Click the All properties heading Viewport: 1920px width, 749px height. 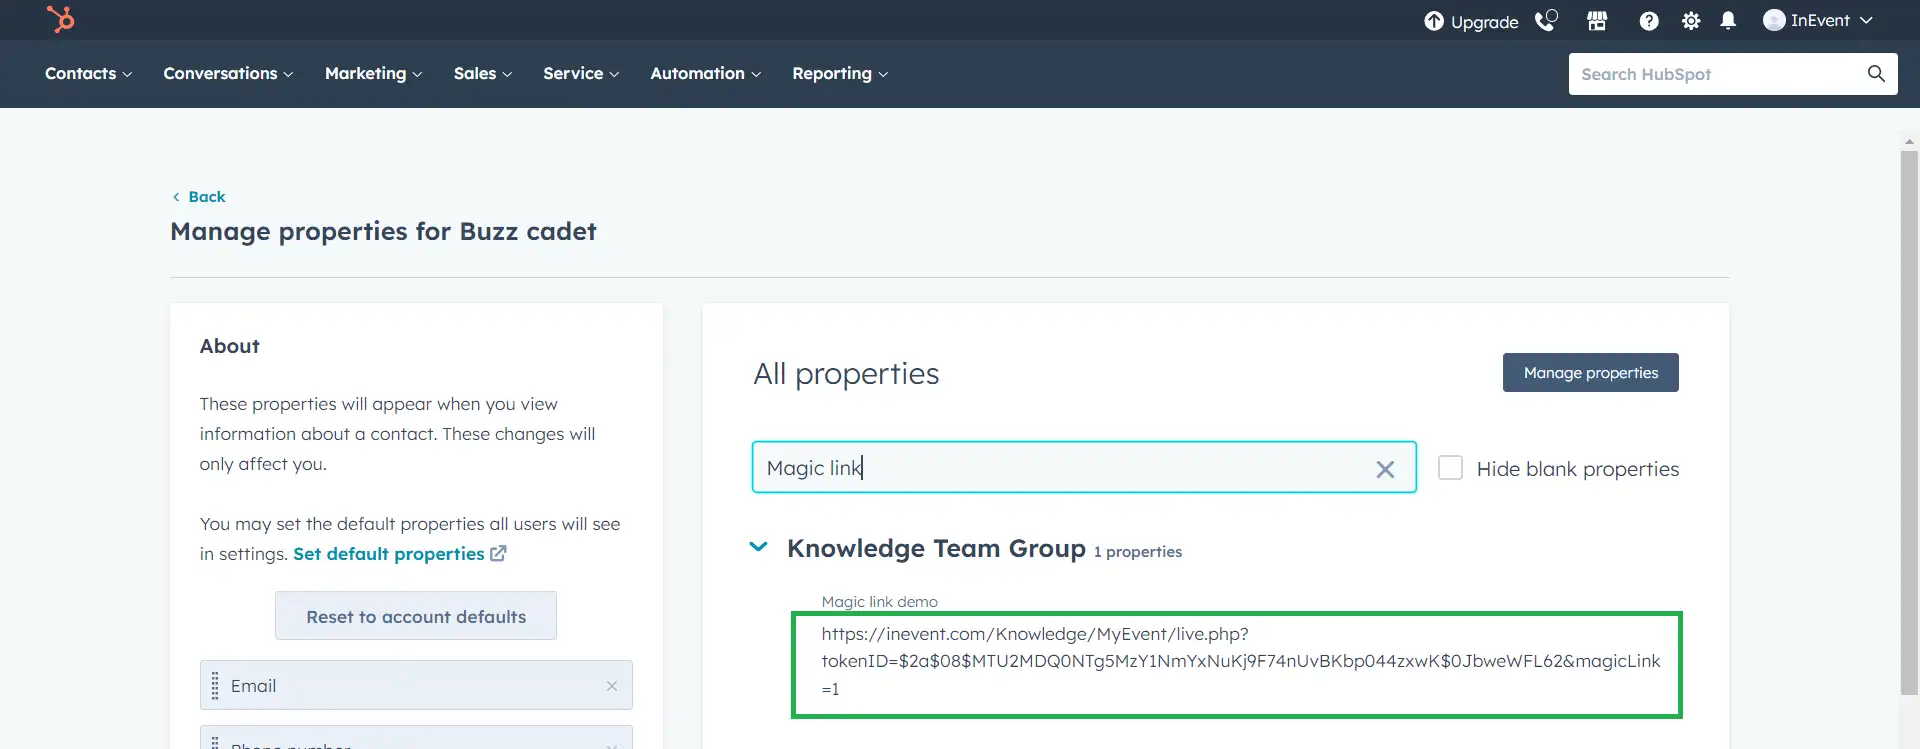(846, 374)
